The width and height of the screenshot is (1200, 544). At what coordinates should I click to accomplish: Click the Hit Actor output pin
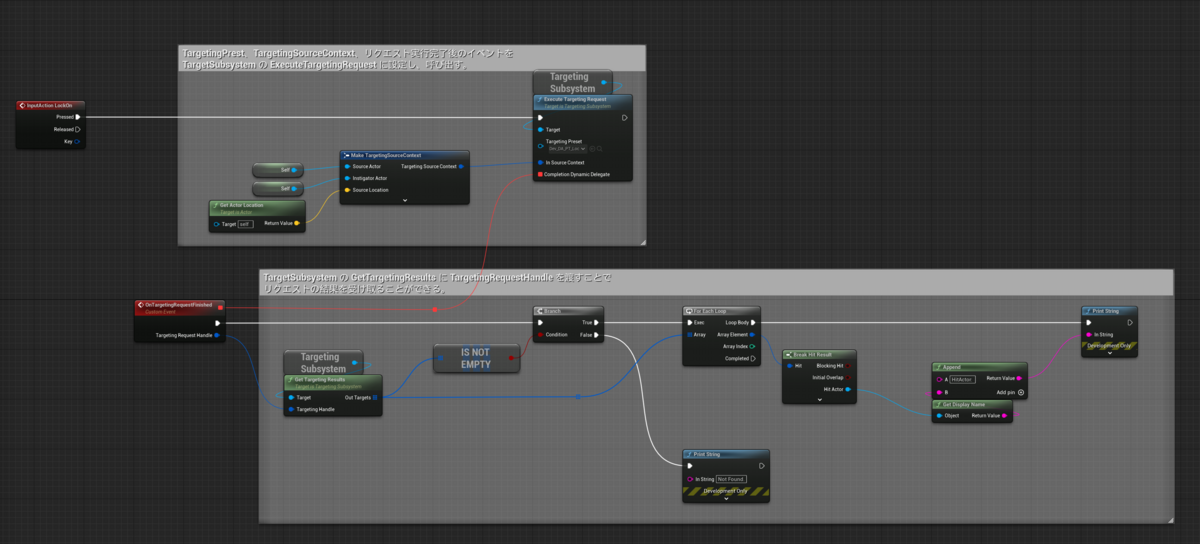click(849, 389)
